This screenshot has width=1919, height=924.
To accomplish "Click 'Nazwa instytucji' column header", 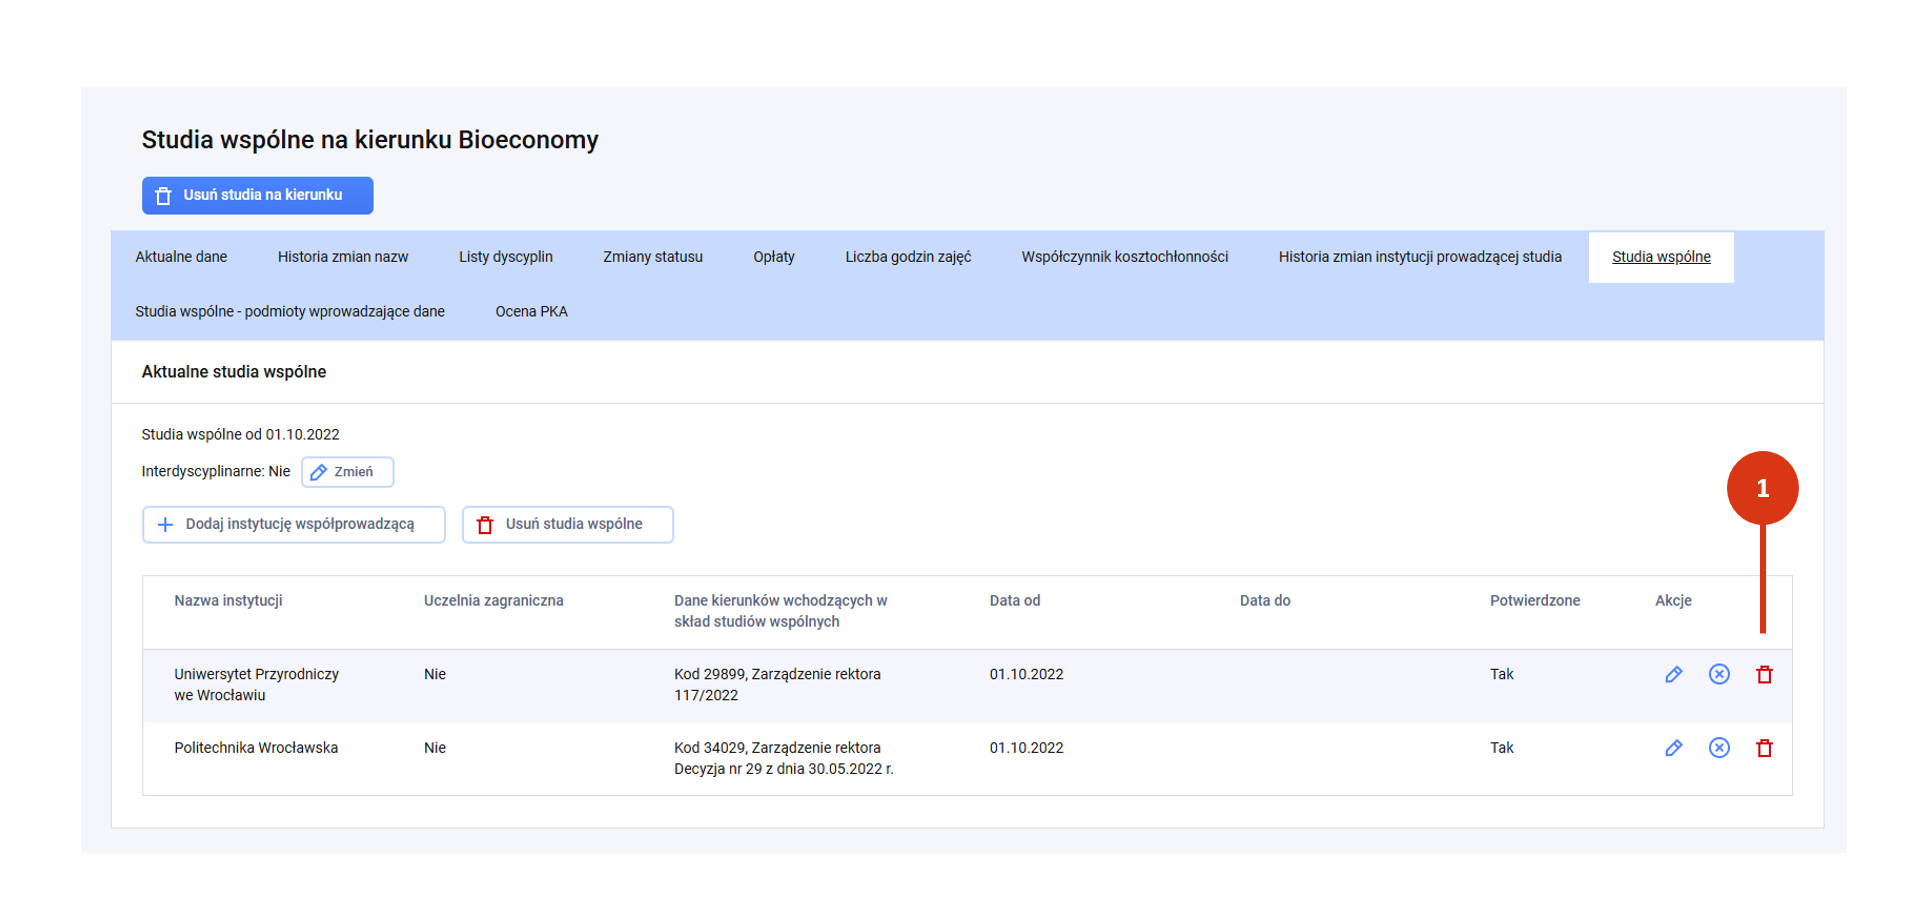I will [x=228, y=601].
